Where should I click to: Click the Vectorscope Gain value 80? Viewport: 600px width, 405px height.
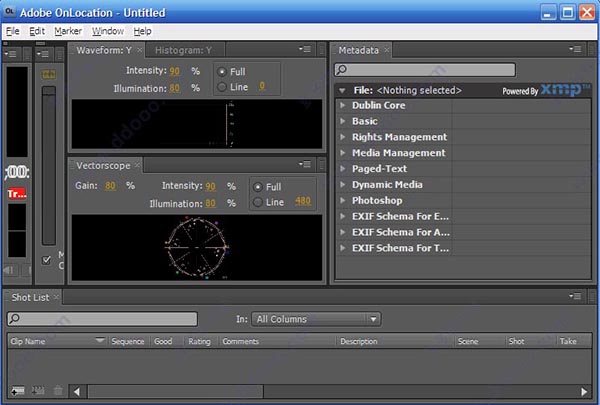tap(110, 186)
